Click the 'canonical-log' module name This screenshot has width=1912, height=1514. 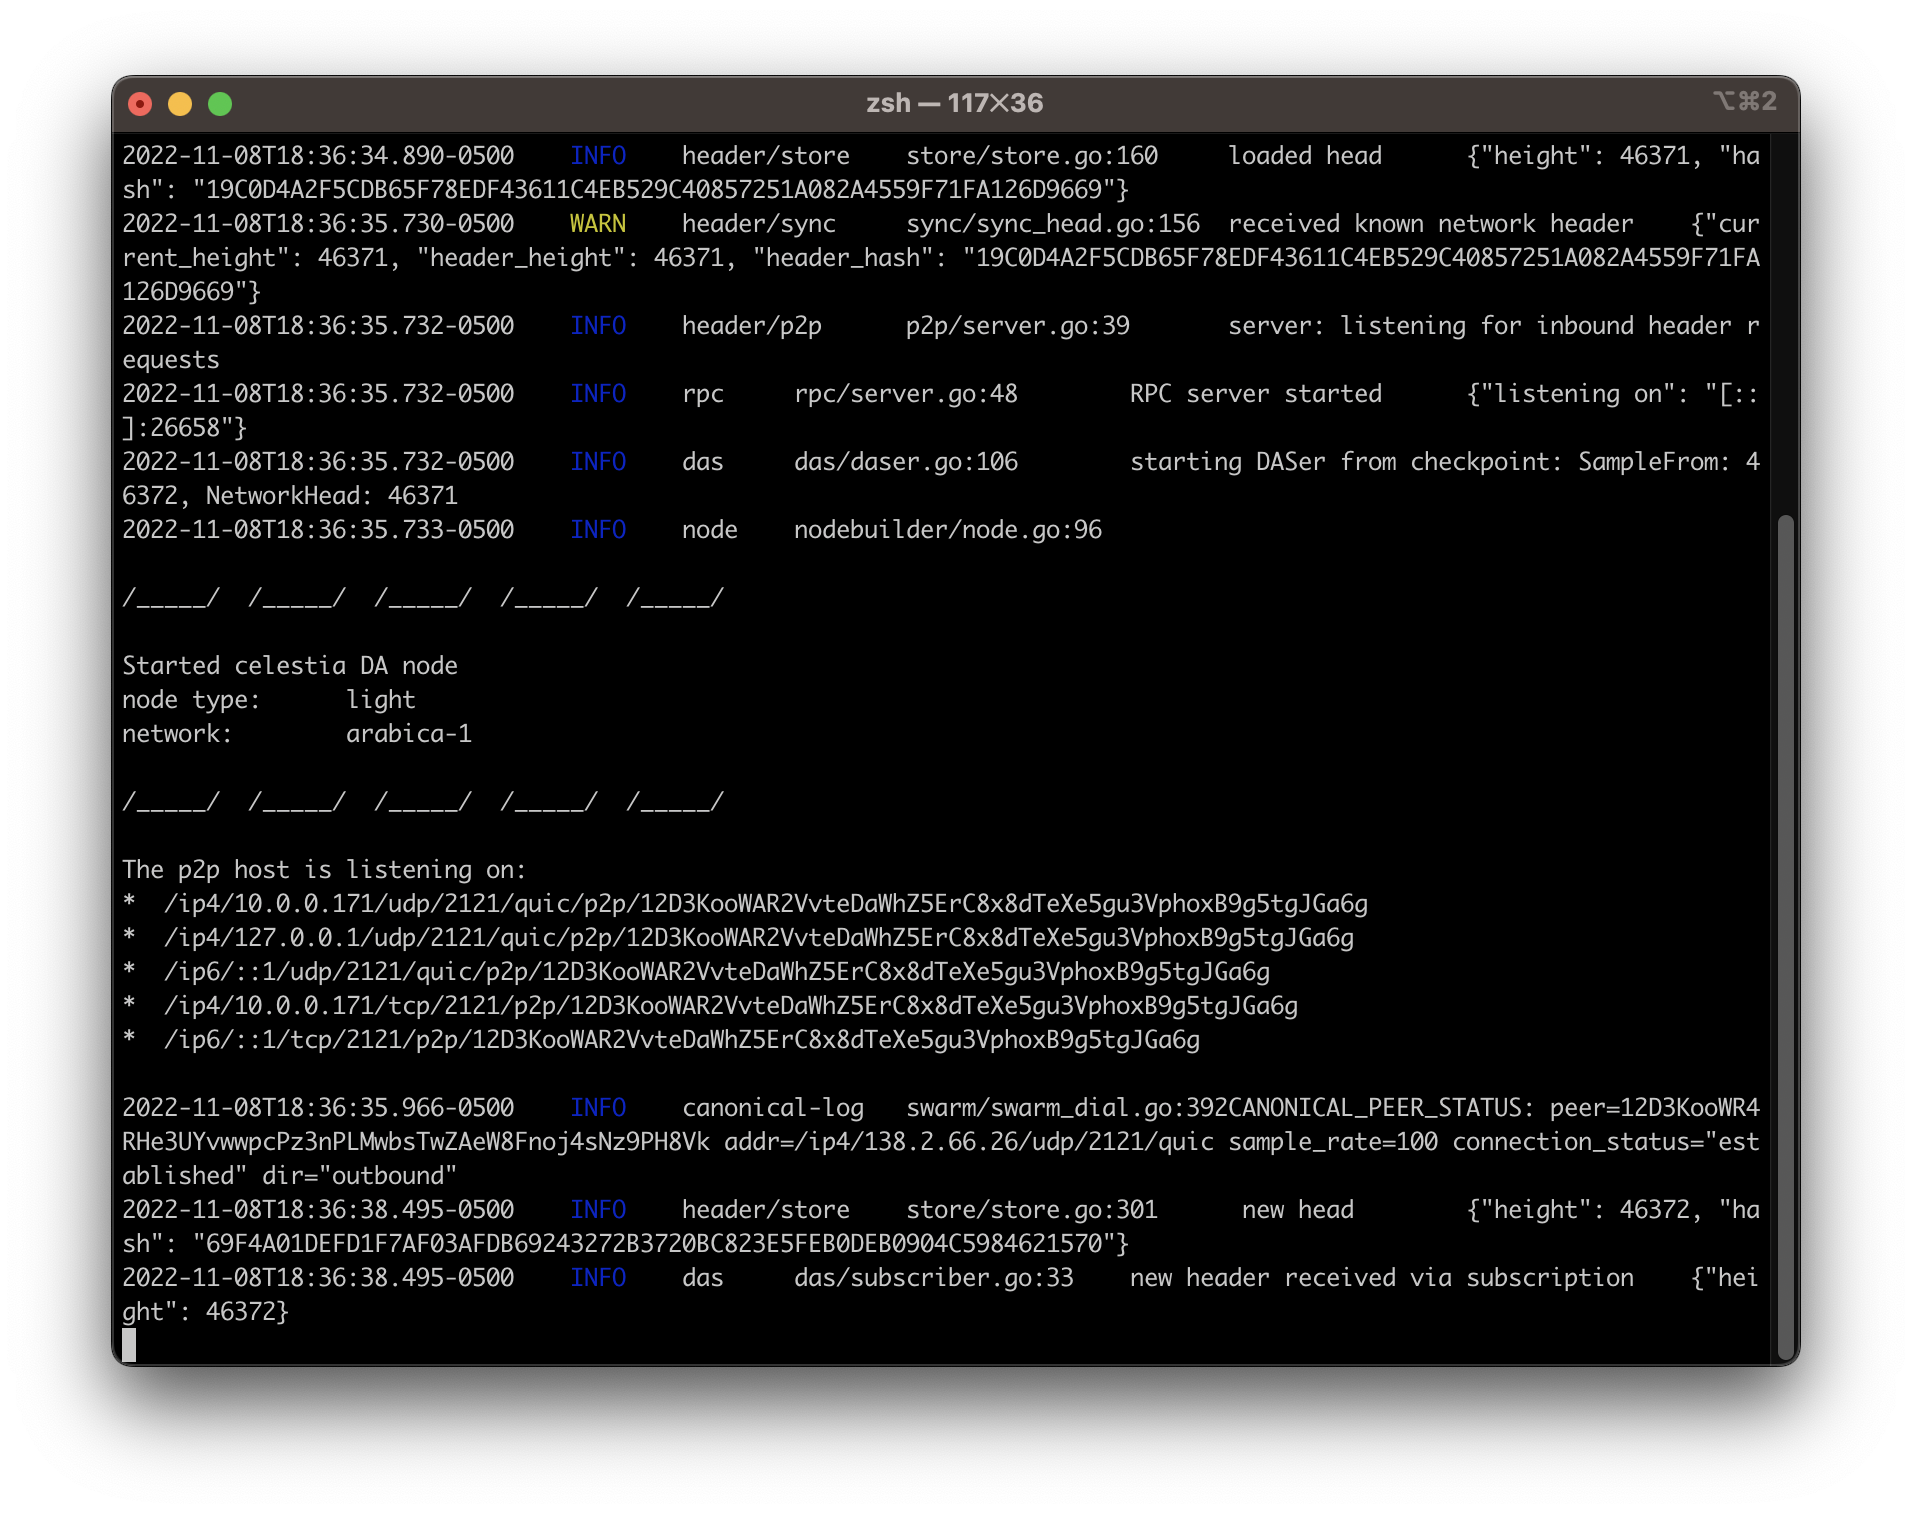[x=773, y=1108]
